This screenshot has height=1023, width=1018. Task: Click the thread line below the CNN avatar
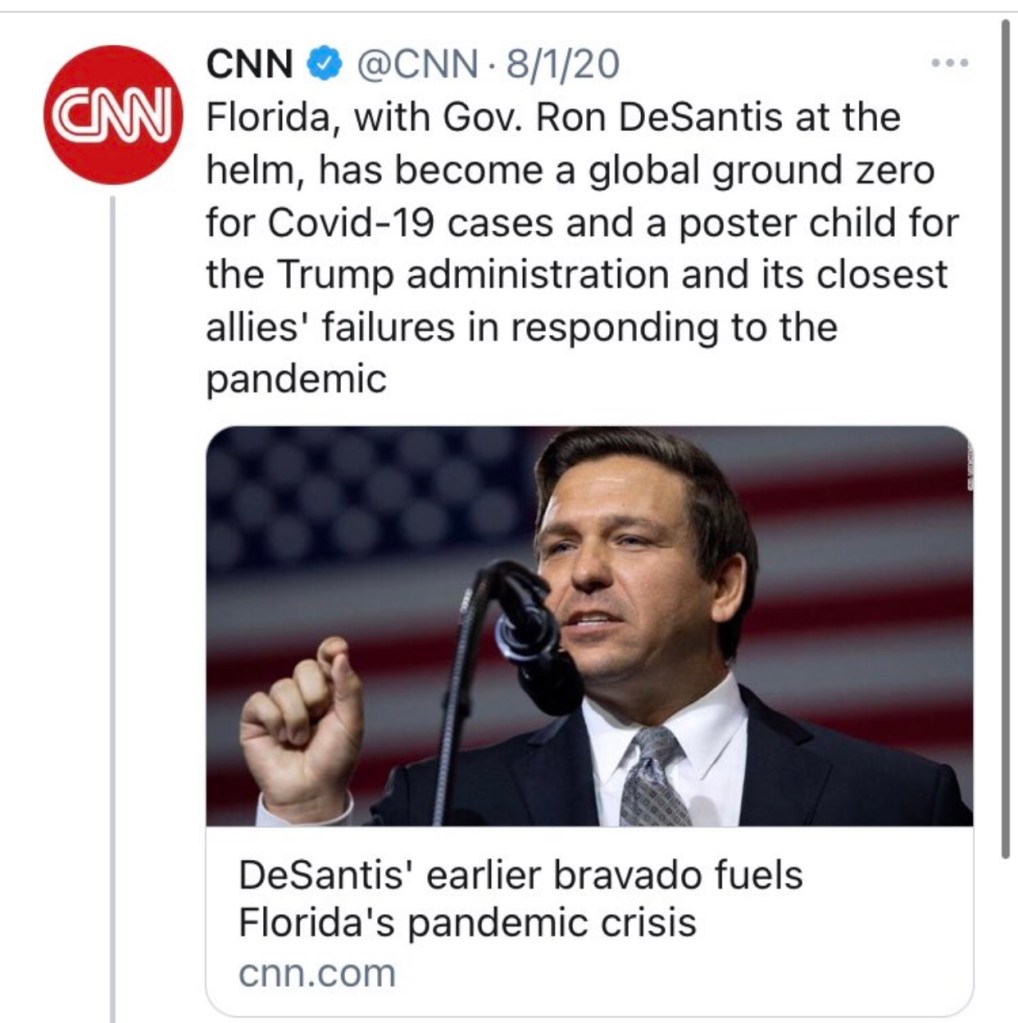pyautogui.click(x=112, y=600)
